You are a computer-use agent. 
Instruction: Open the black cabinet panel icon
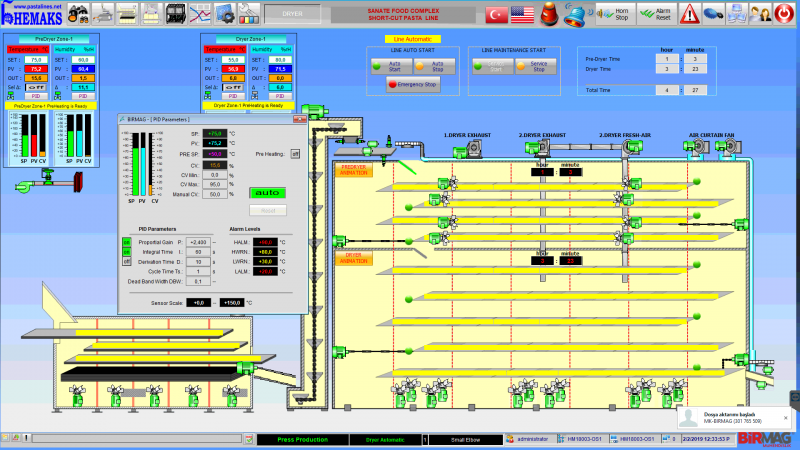click(x=175, y=14)
